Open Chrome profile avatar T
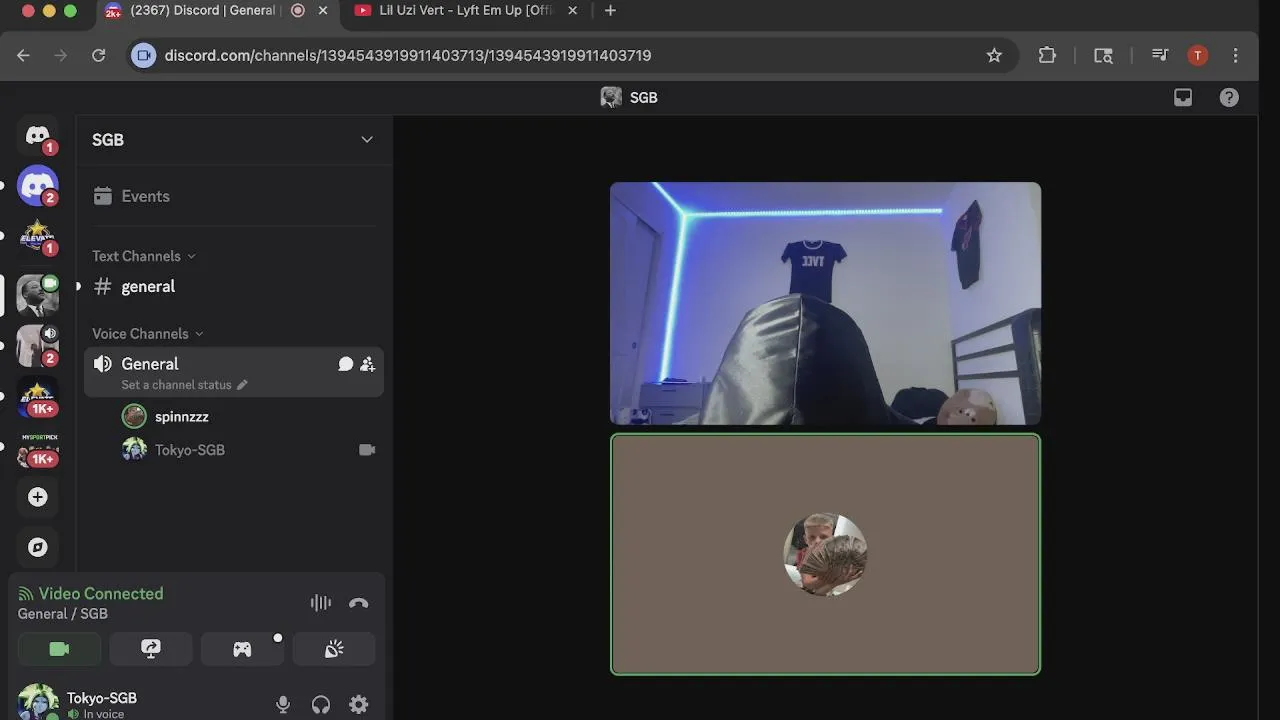This screenshot has height=720, width=1280. point(1197,56)
